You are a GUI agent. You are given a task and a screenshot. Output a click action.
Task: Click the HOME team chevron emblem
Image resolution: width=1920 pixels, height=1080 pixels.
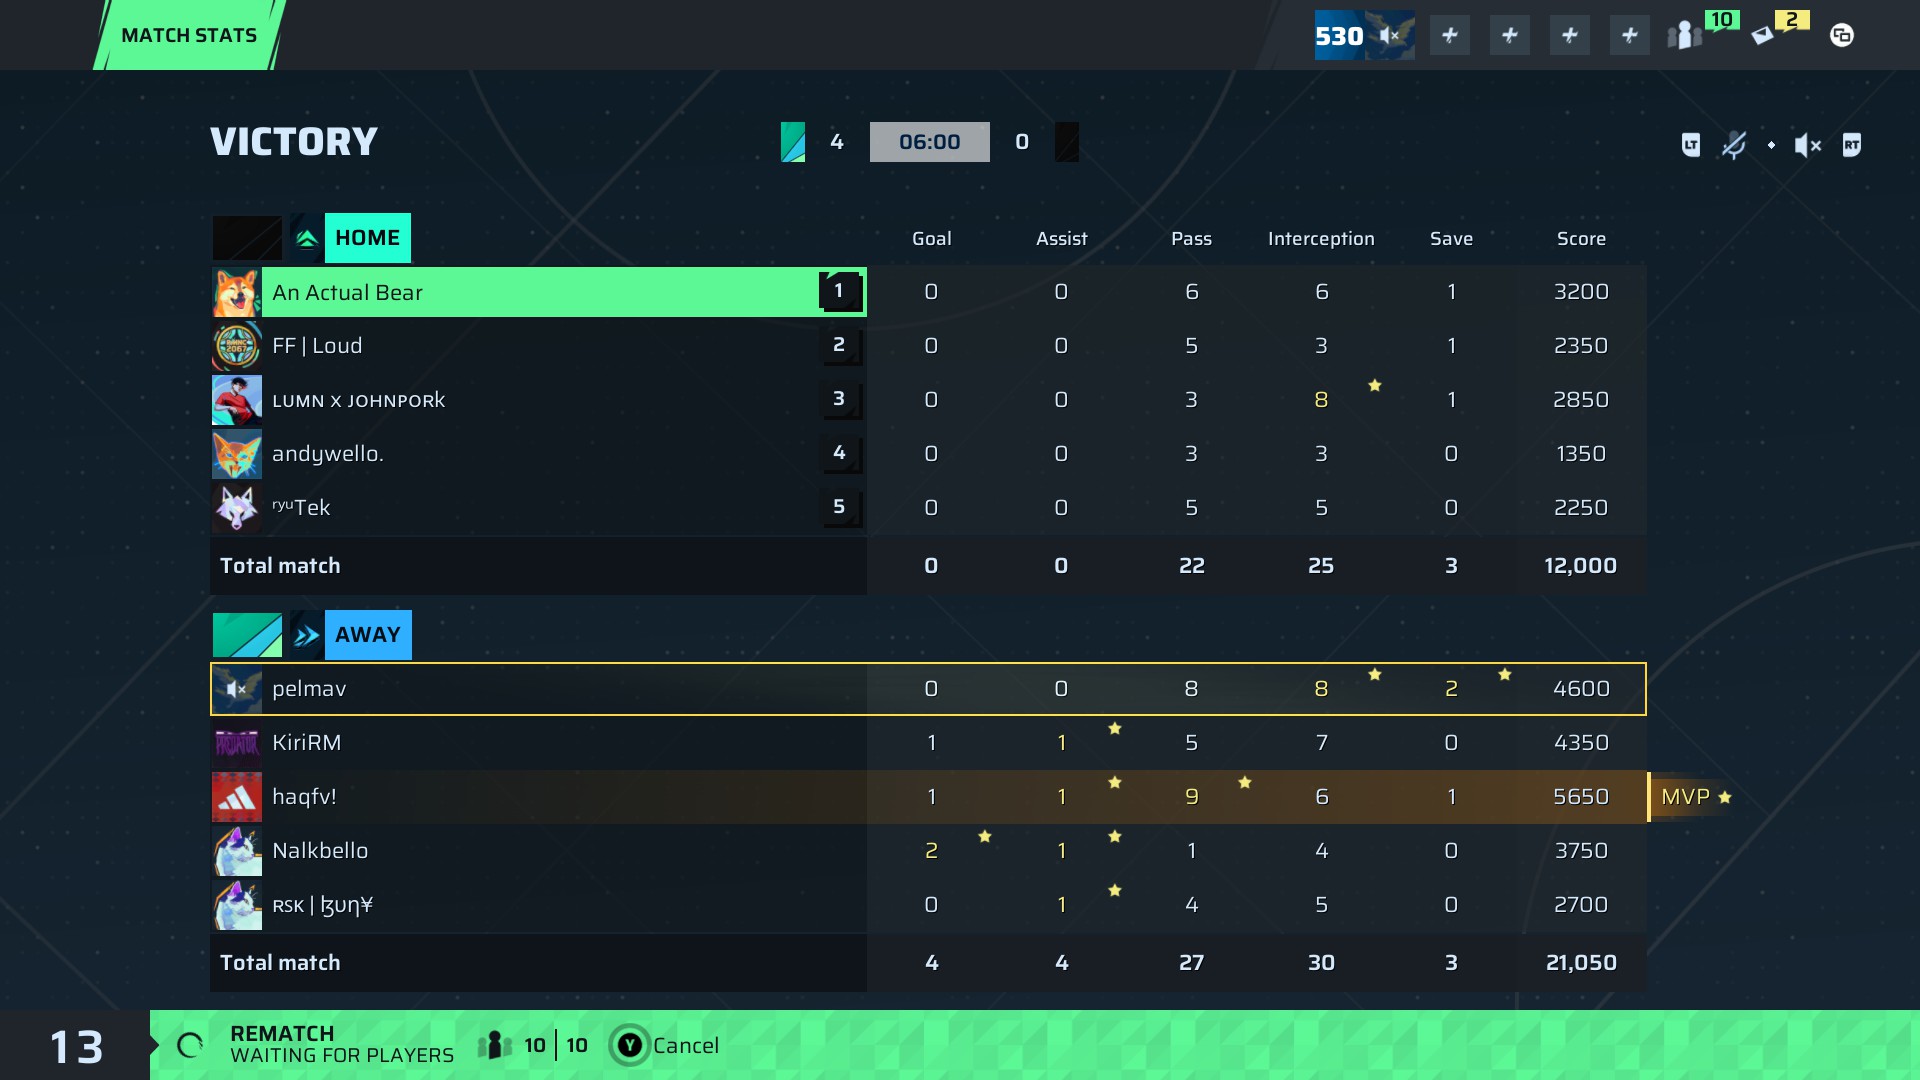click(307, 238)
